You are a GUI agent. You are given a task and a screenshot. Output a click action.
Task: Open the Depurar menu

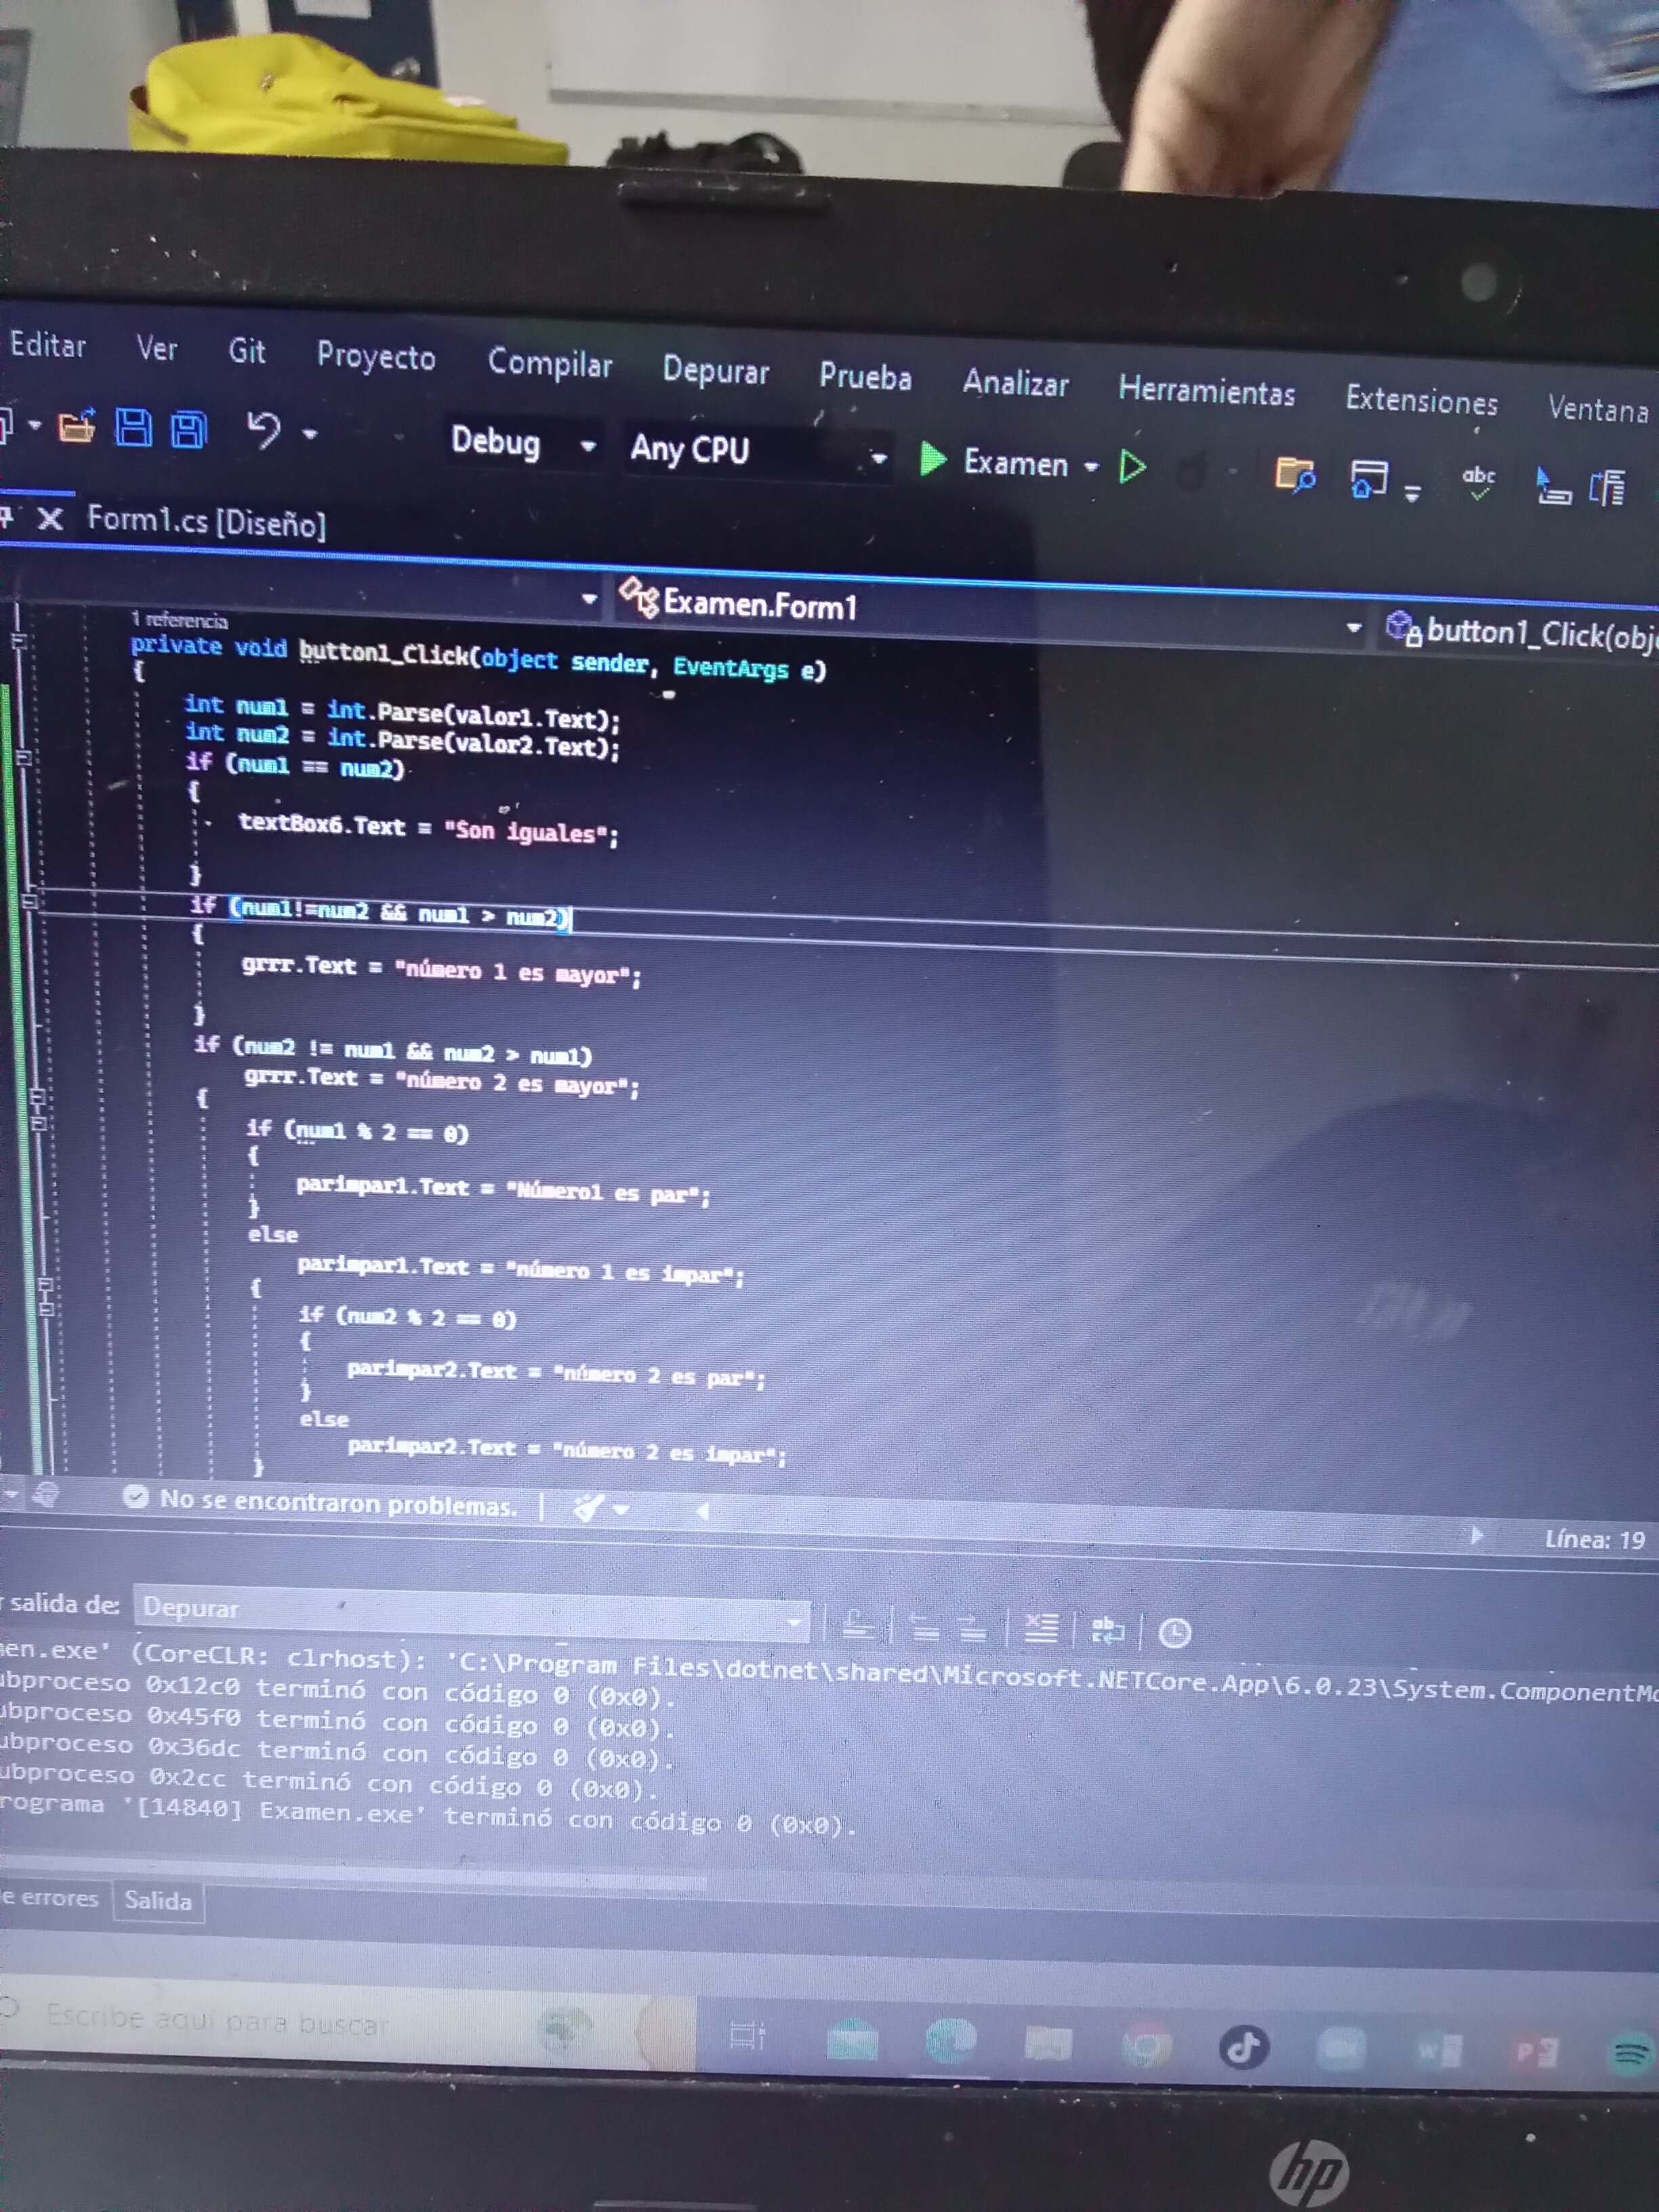(715, 371)
